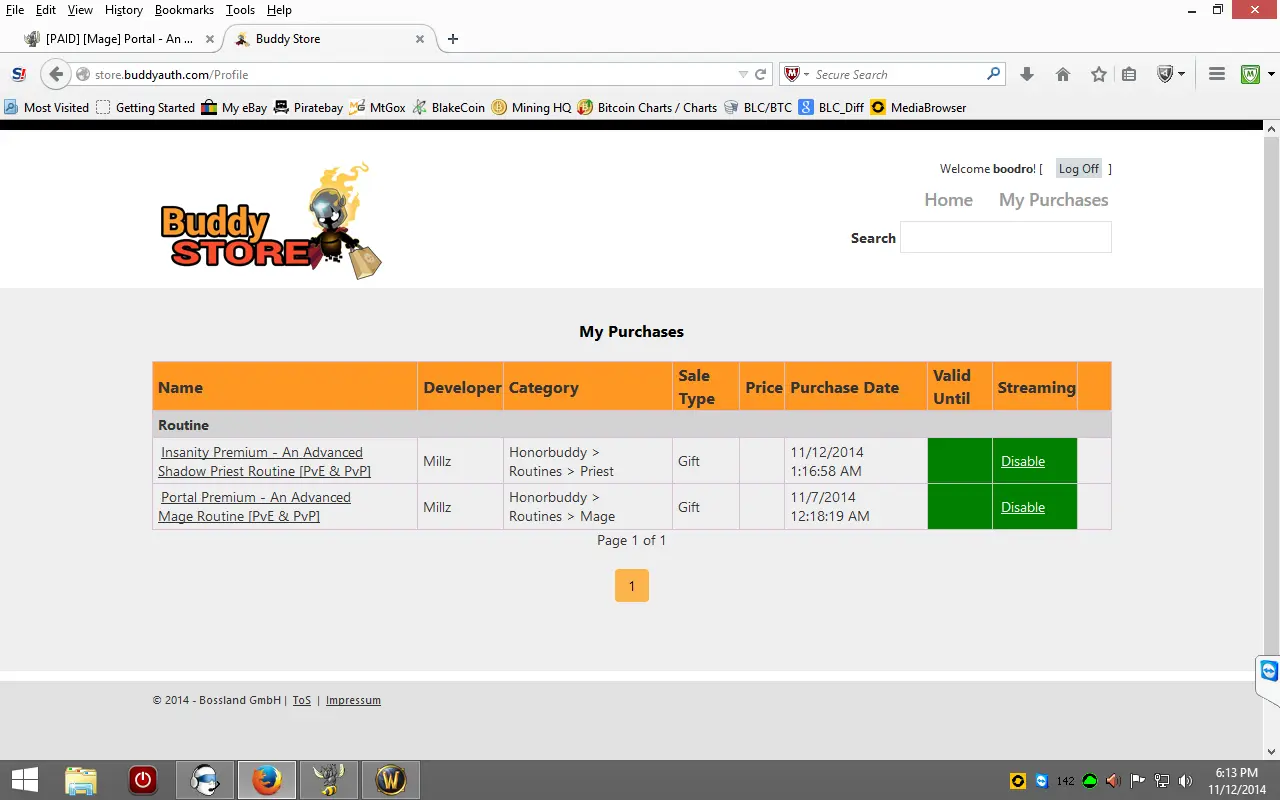Image resolution: width=1280 pixels, height=800 pixels.
Task: Click the McAfee shield toolbar icon
Action: [x=1164, y=74]
